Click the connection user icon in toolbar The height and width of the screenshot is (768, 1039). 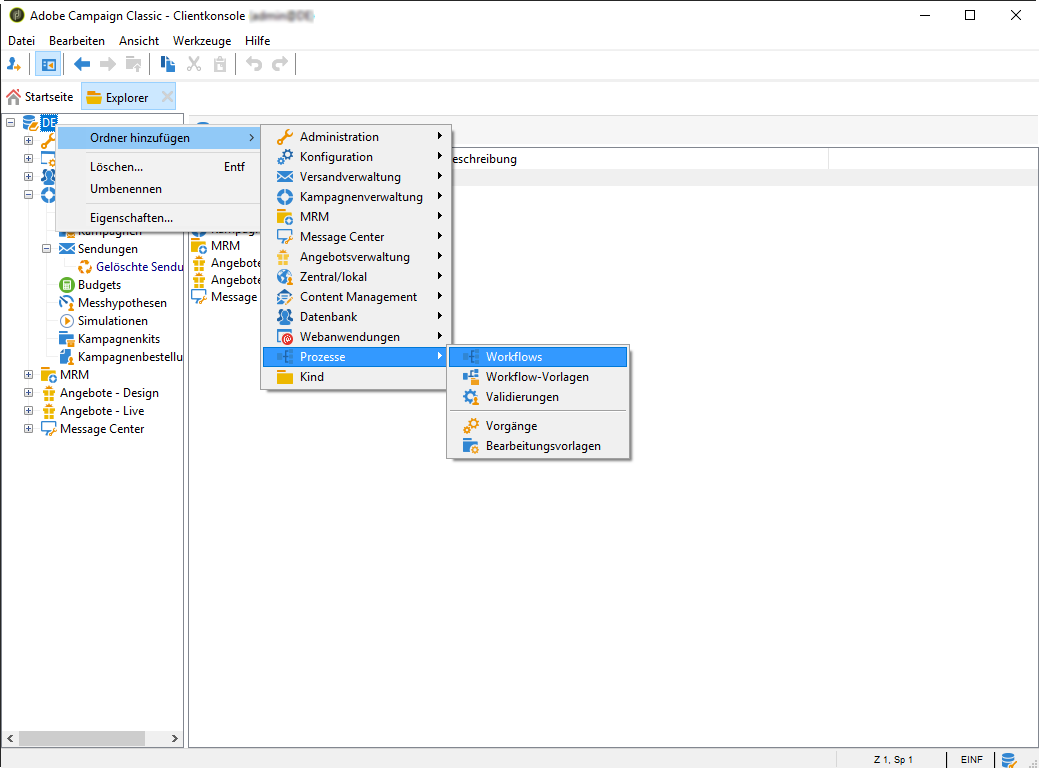14,64
